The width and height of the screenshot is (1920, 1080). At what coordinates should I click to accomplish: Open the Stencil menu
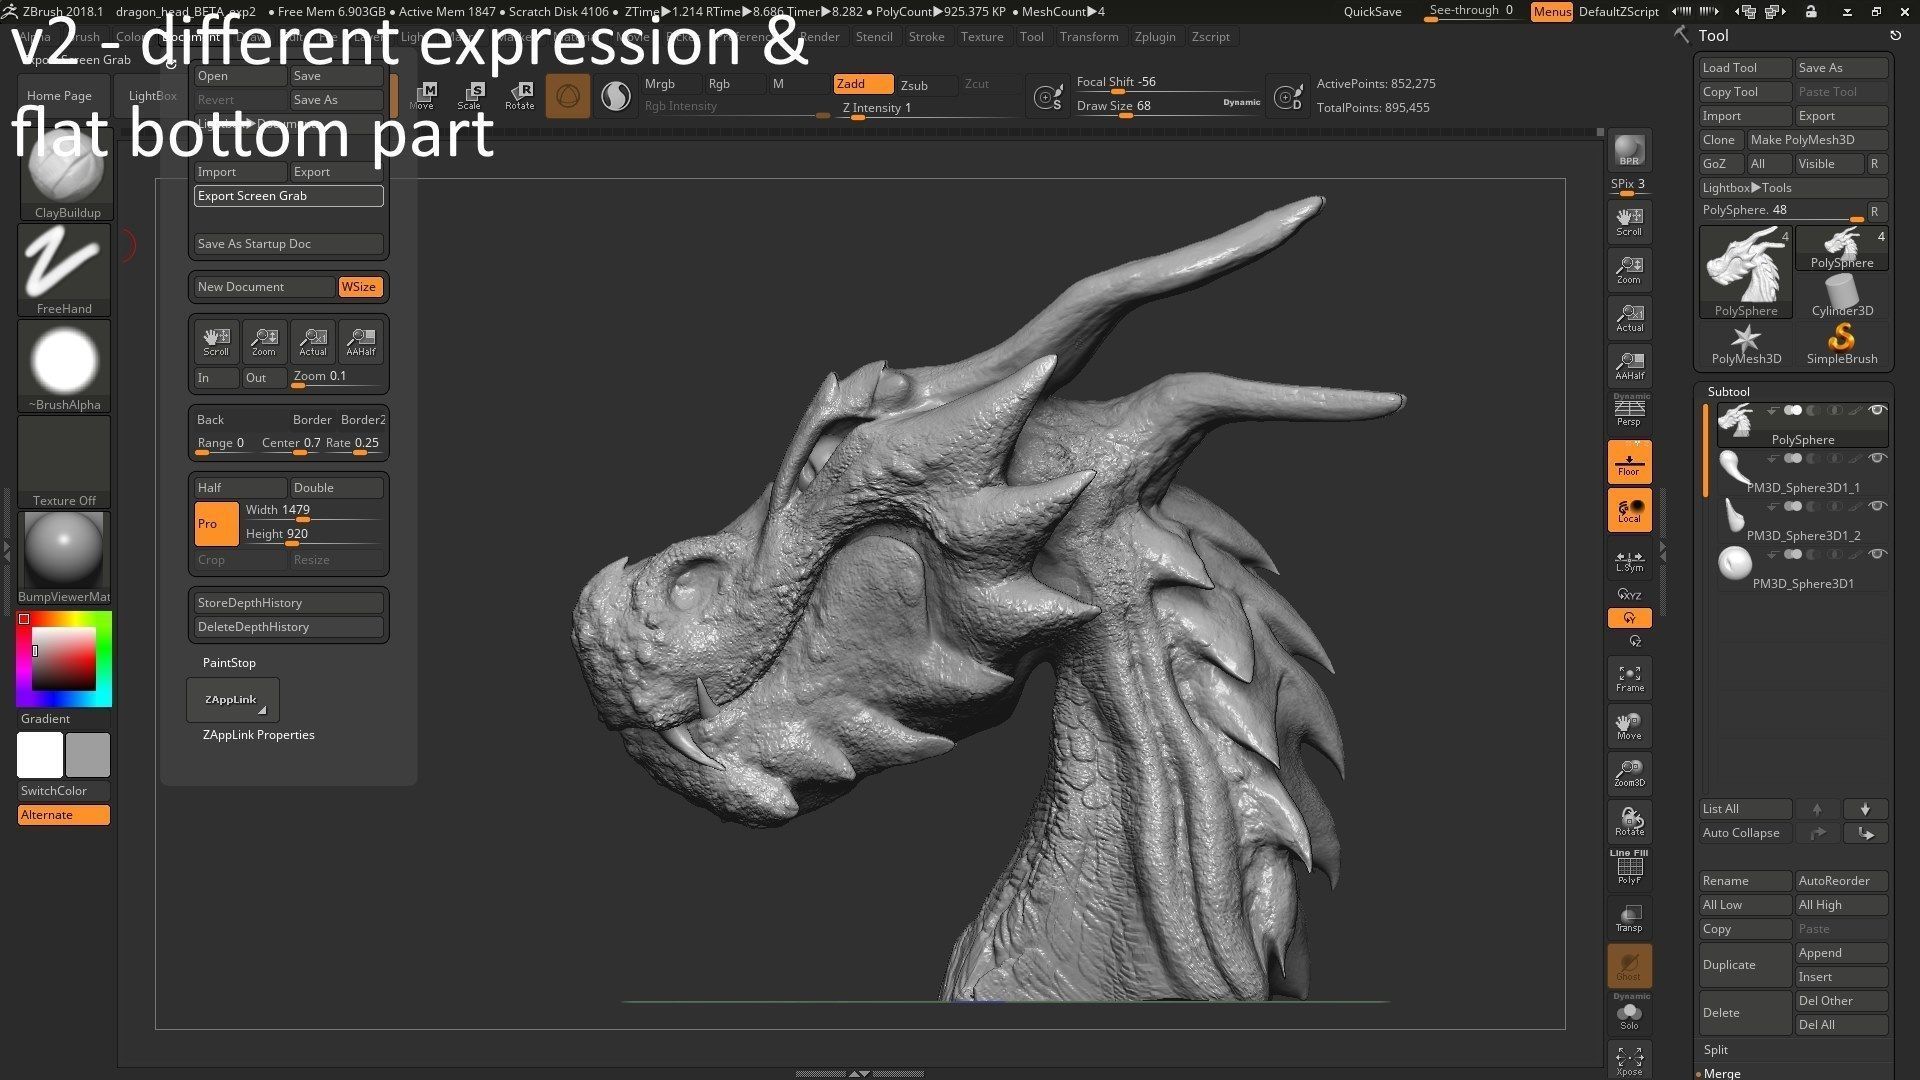click(874, 37)
